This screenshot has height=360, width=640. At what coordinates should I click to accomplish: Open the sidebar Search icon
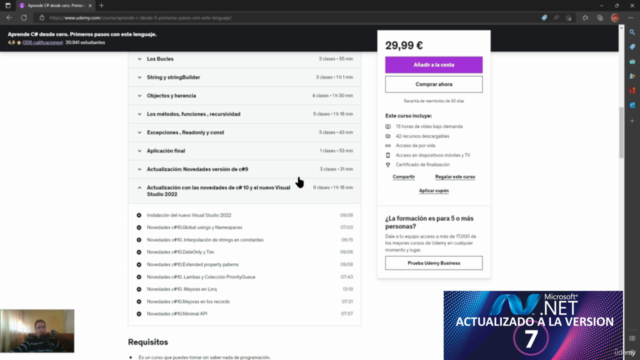(x=632, y=32)
